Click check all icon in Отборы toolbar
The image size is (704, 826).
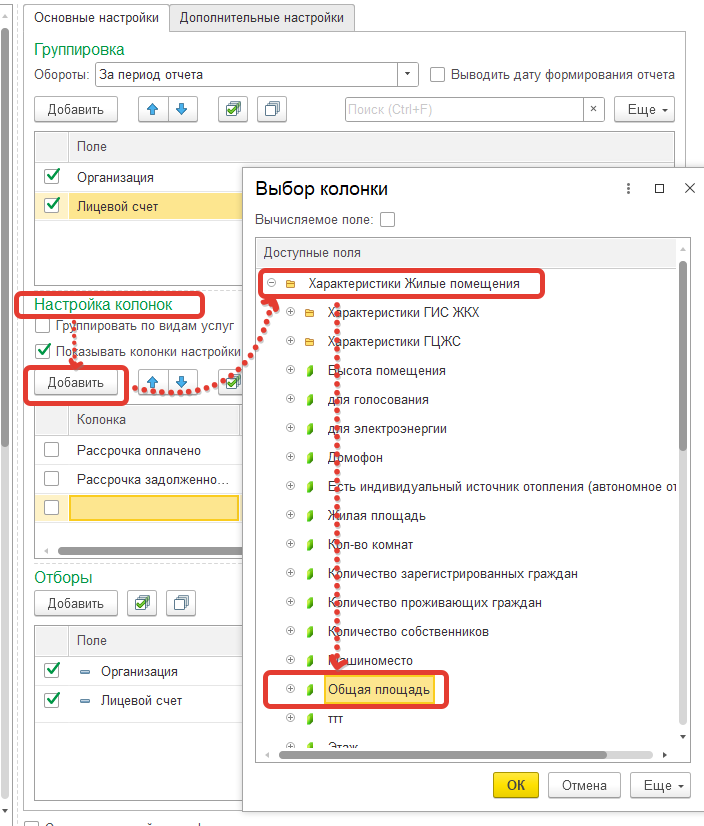pos(144,603)
